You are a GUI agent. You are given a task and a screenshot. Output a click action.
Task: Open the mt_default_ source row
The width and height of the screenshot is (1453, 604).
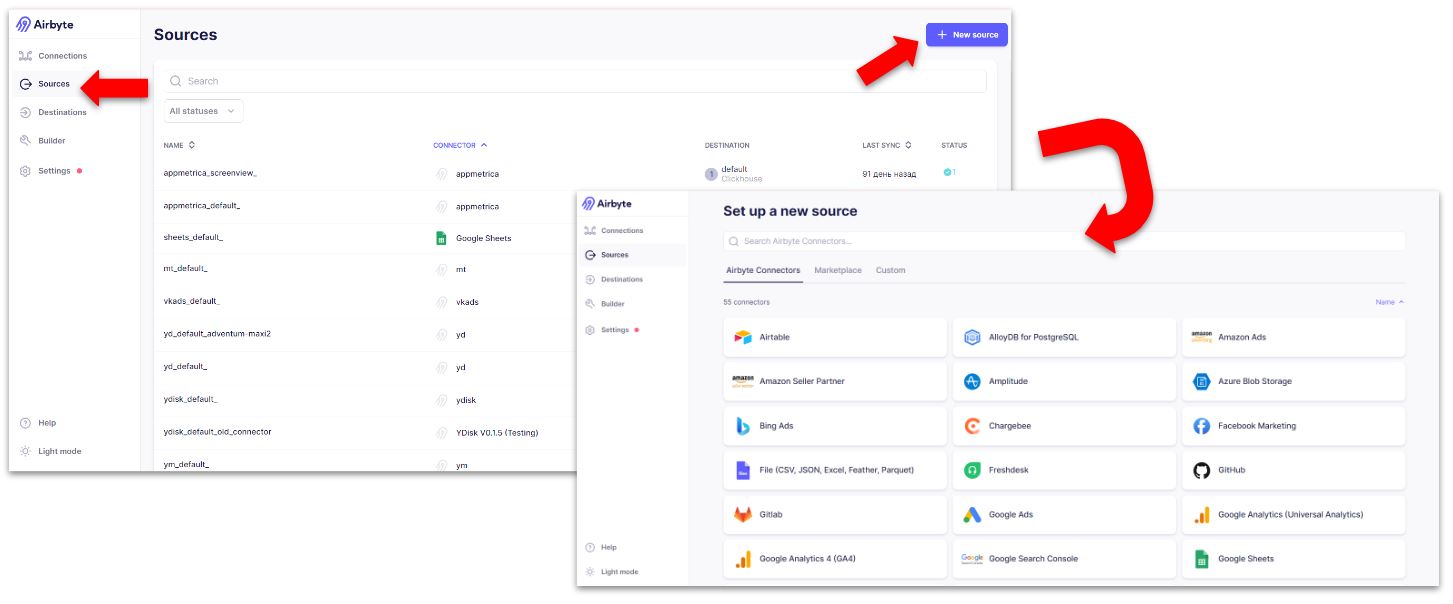[x=186, y=269]
